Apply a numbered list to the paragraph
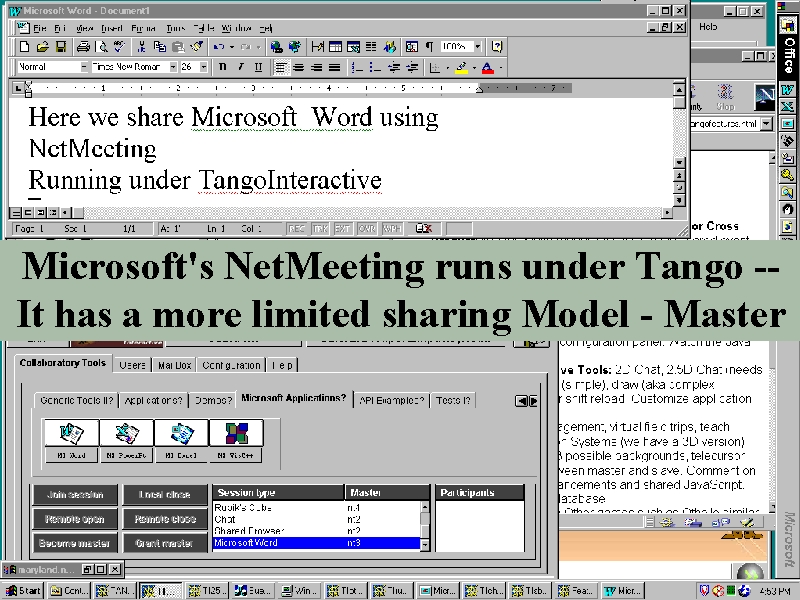This screenshot has width=800, height=600. (357, 67)
